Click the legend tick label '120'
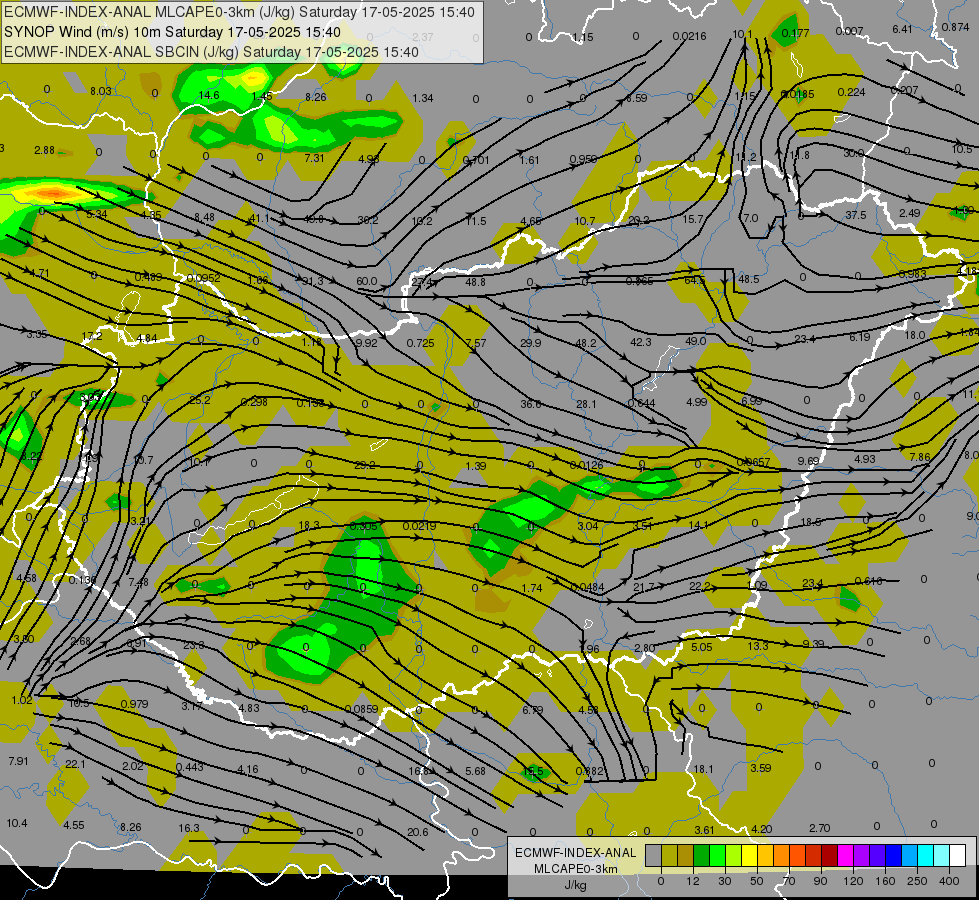 [853, 881]
